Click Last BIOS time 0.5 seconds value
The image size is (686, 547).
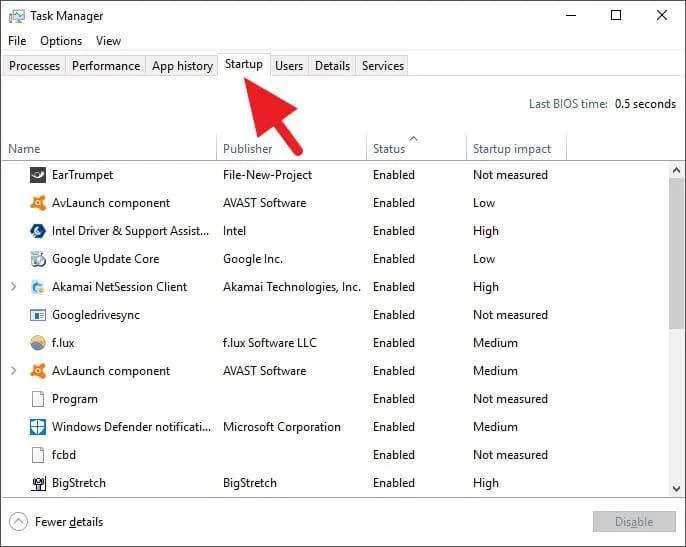(645, 104)
